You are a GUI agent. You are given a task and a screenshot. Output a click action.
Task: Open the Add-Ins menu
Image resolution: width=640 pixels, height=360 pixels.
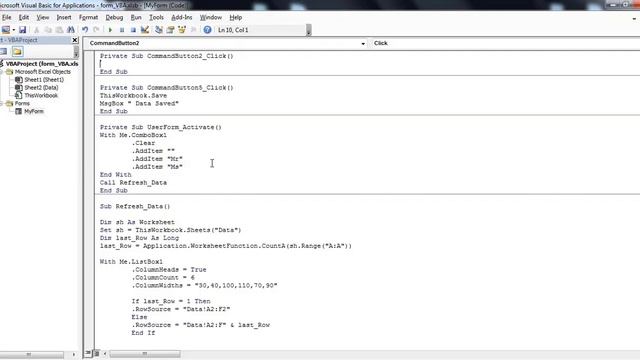(182, 18)
